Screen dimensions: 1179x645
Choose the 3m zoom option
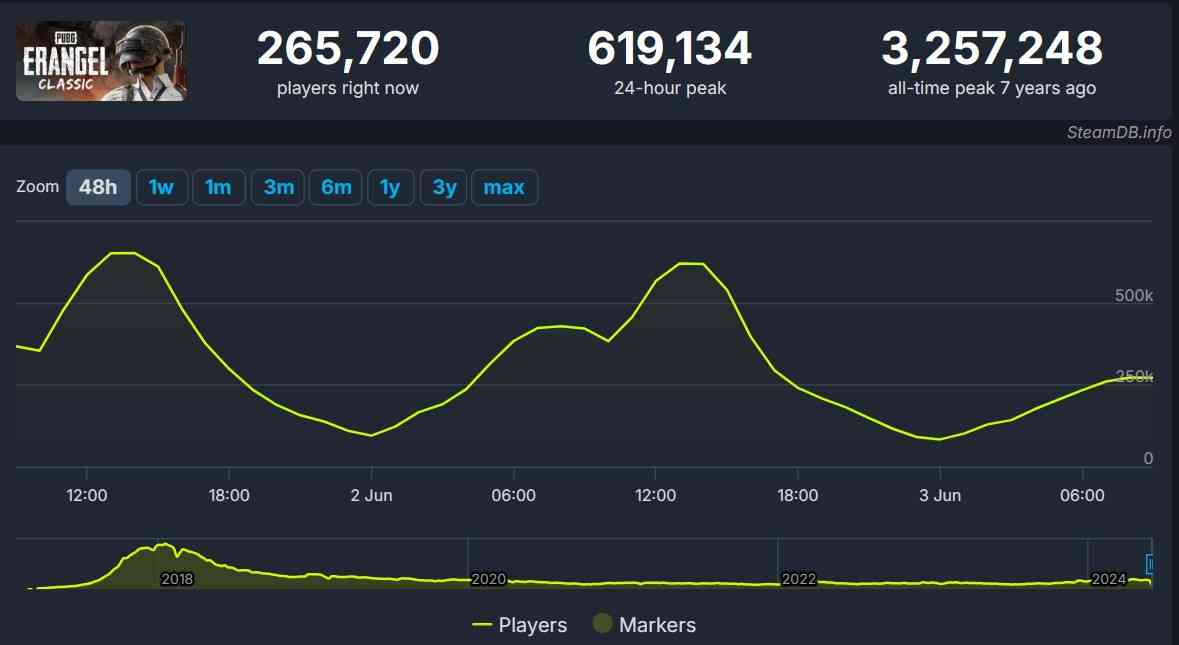click(278, 187)
